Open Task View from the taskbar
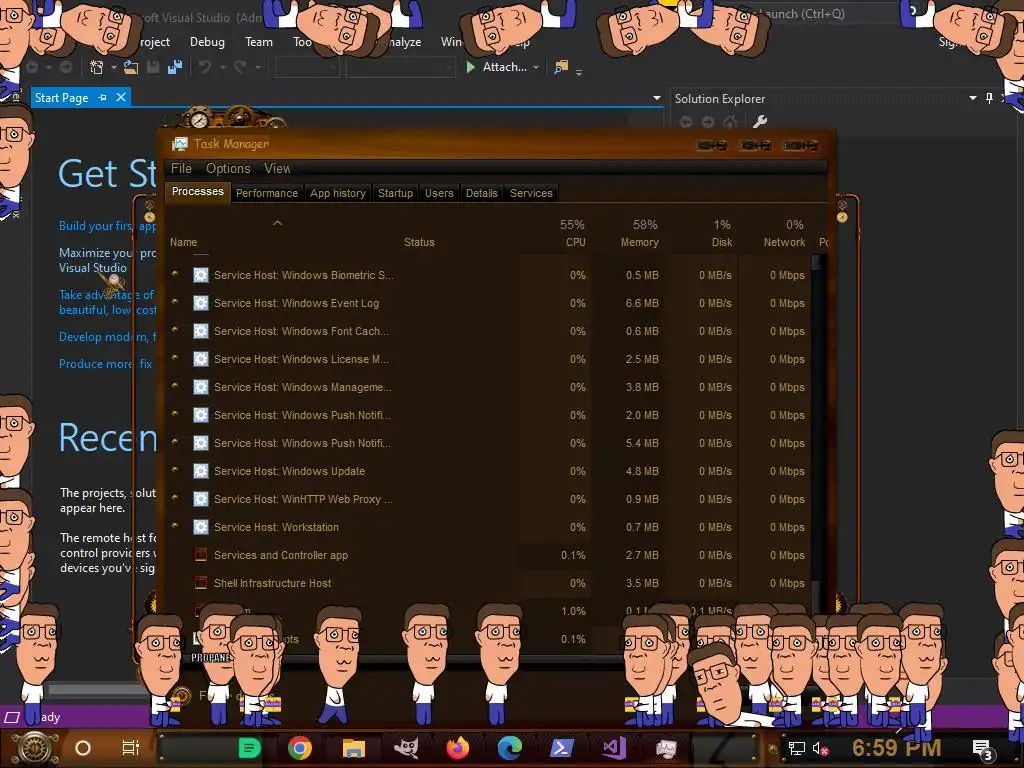 (x=131, y=748)
